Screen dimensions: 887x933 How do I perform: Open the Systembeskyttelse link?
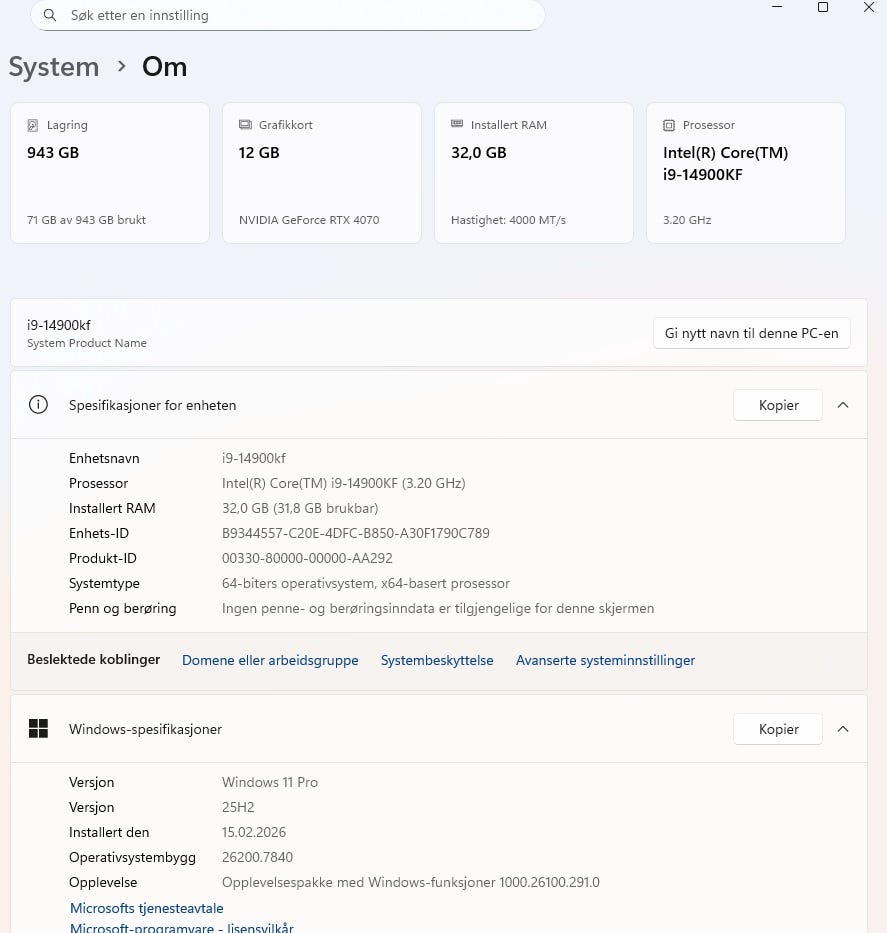pyautogui.click(x=437, y=660)
